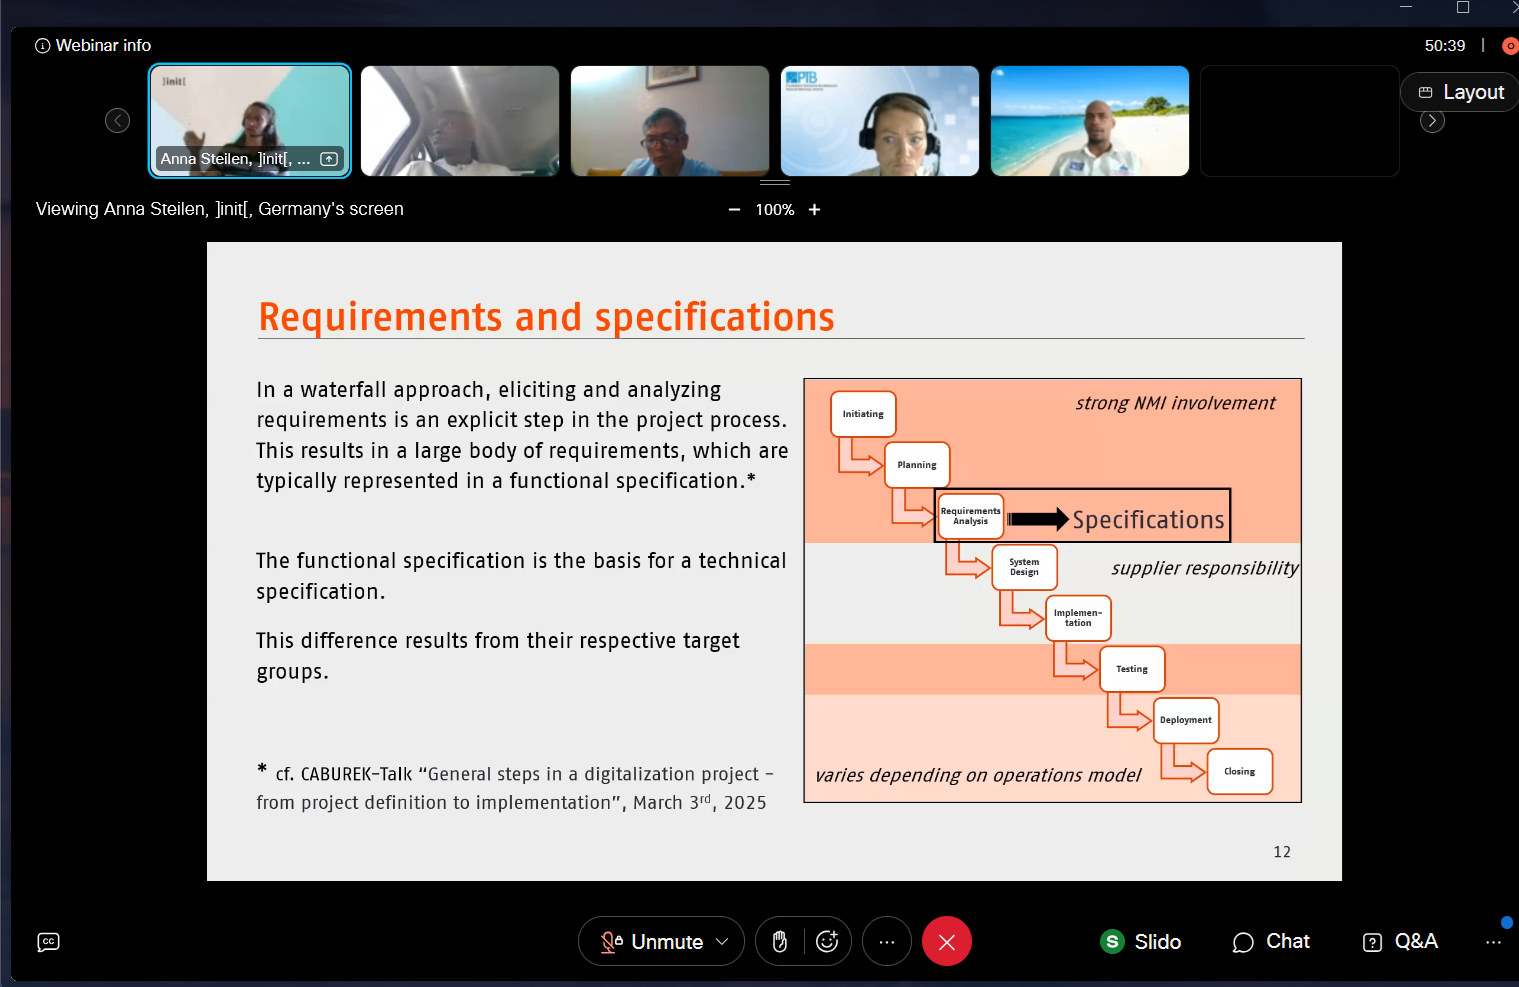Raise hand in the webinar

(x=780, y=942)
